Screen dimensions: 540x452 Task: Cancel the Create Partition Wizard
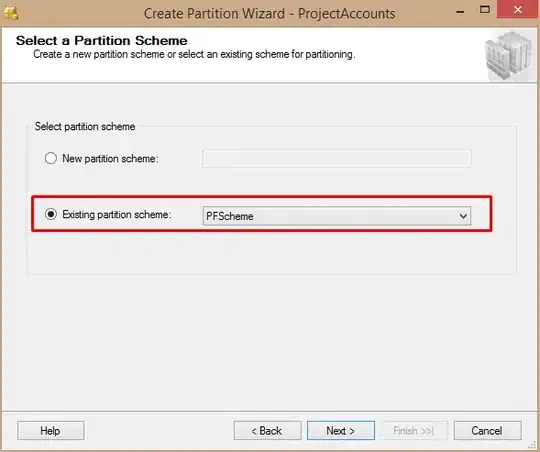click(488, 431)
